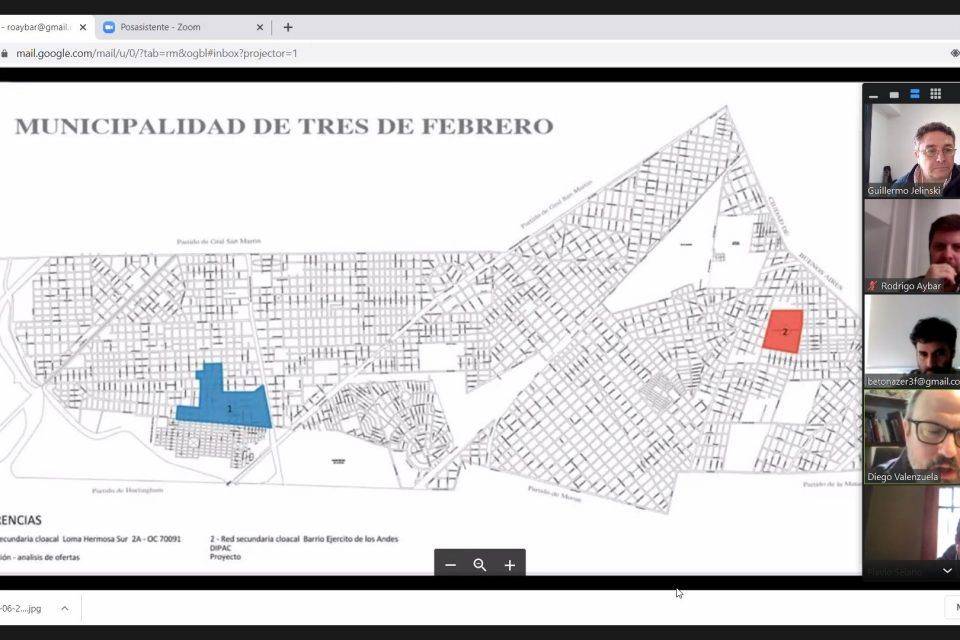Zoom in the image with plus button
Image resolution: width=960 pixels, height=640 pixels.
pos(509,565)
